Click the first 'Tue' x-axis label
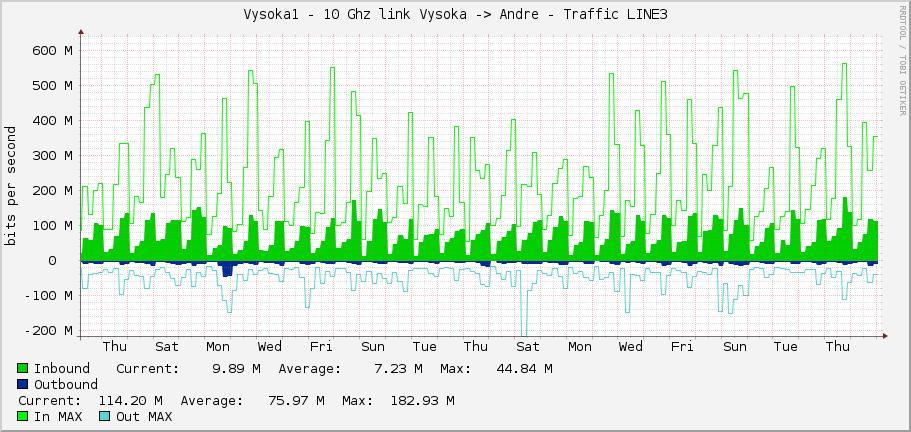This screenshot has height=432, width=911. tap(424, 347)
